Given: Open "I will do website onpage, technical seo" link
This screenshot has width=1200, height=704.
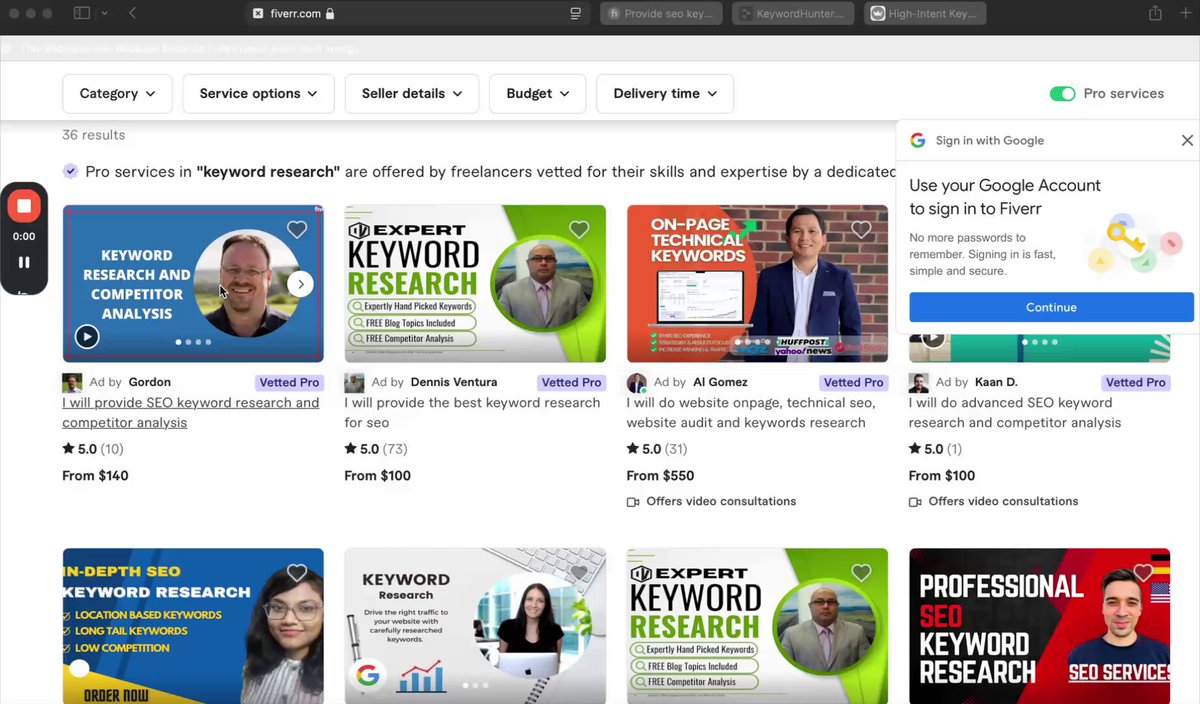Looking at the screenshot, I should [751, 412].
